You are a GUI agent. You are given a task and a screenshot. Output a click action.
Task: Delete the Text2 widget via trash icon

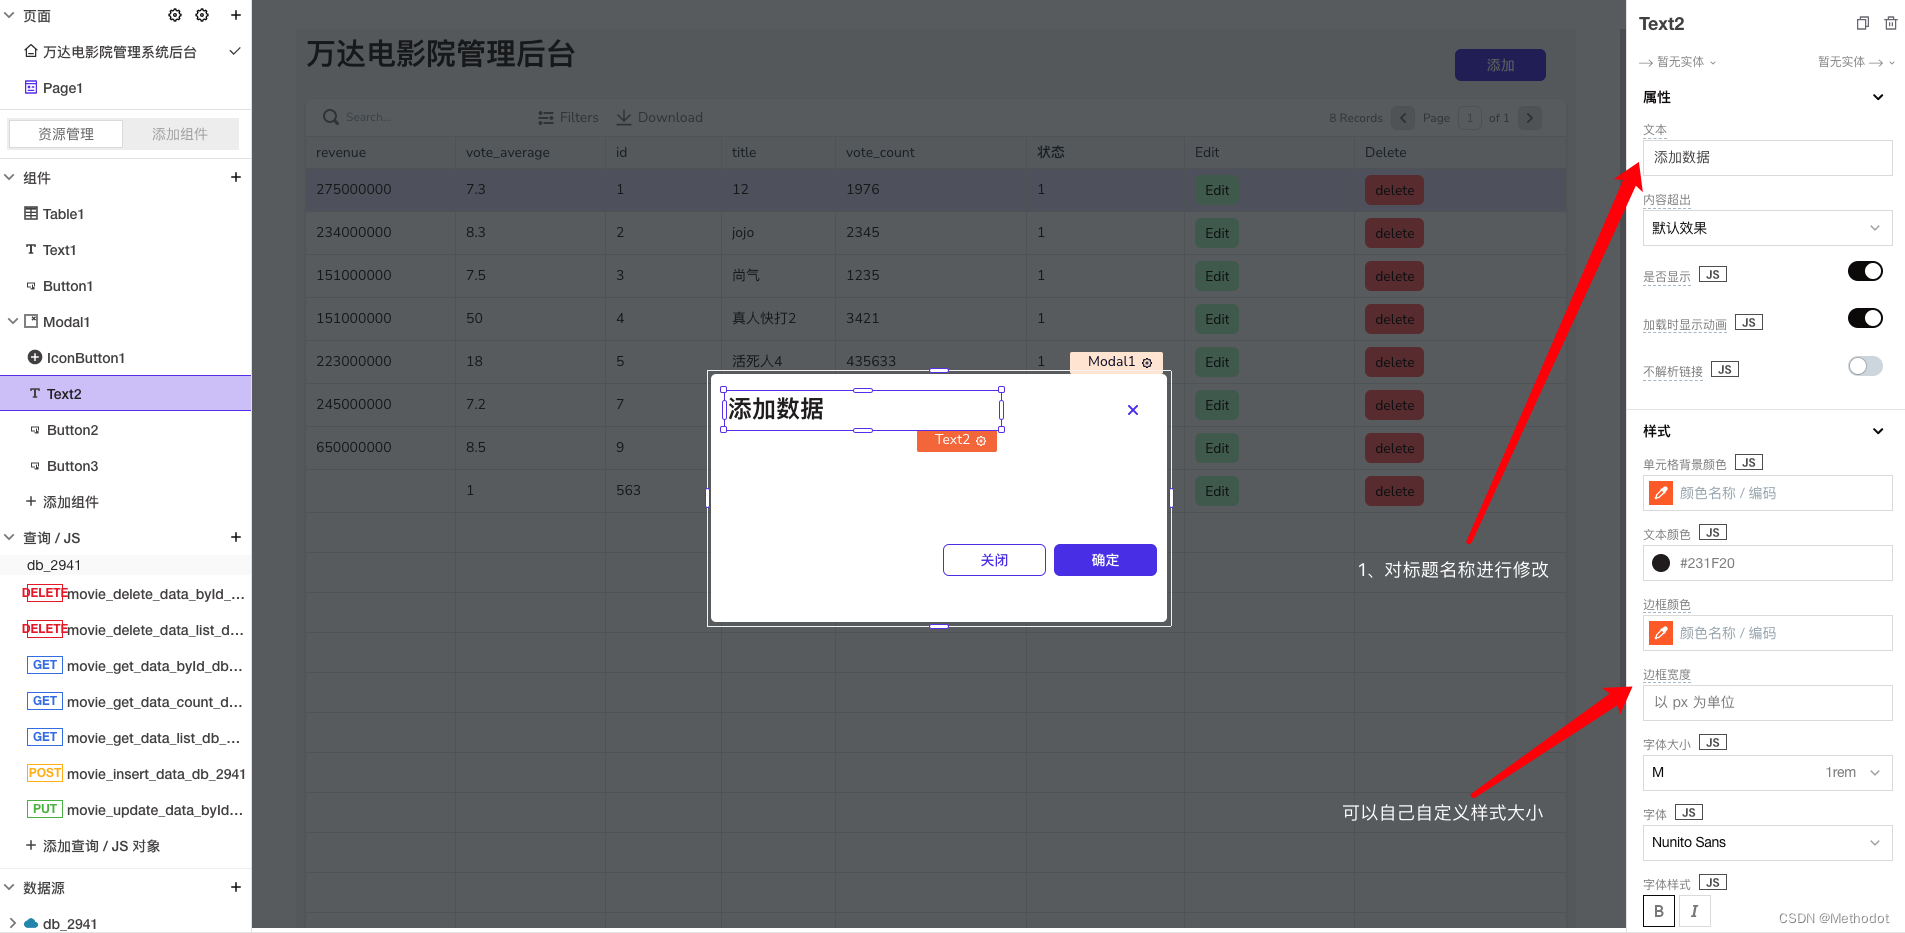click(x=1890, y=23)
